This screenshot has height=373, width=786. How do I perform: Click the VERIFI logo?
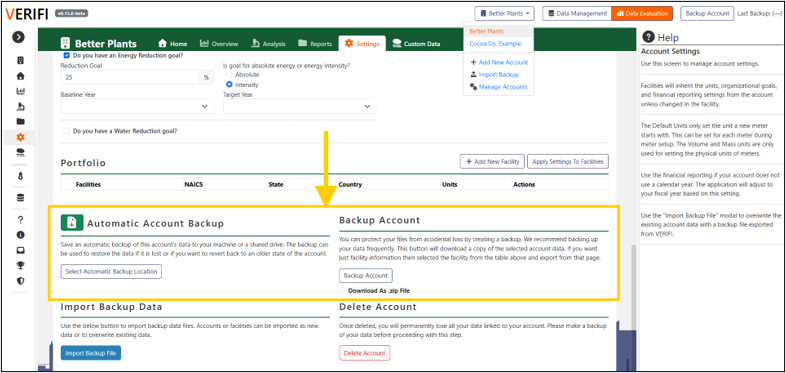(x=27, y=14)
